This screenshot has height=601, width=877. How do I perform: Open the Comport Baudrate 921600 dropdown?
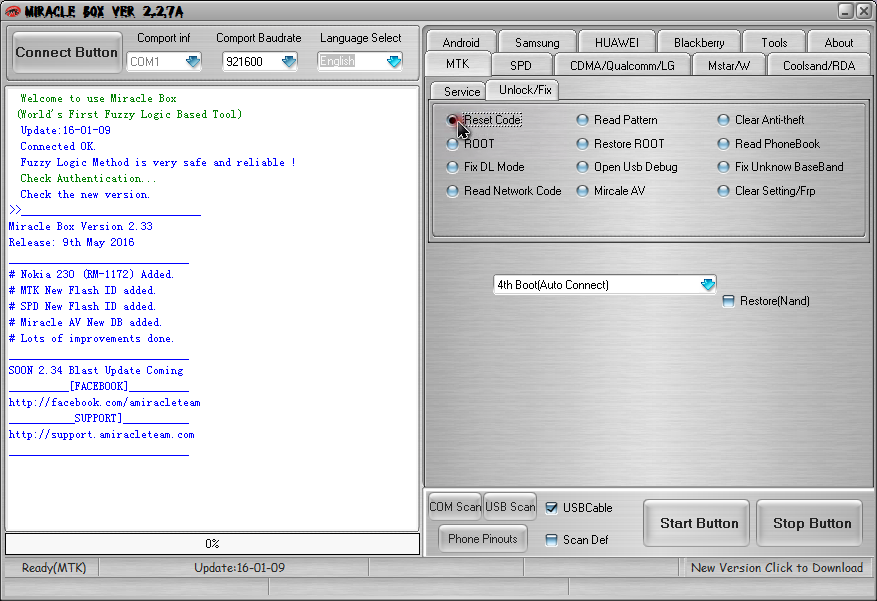click(x=259, y=61)
